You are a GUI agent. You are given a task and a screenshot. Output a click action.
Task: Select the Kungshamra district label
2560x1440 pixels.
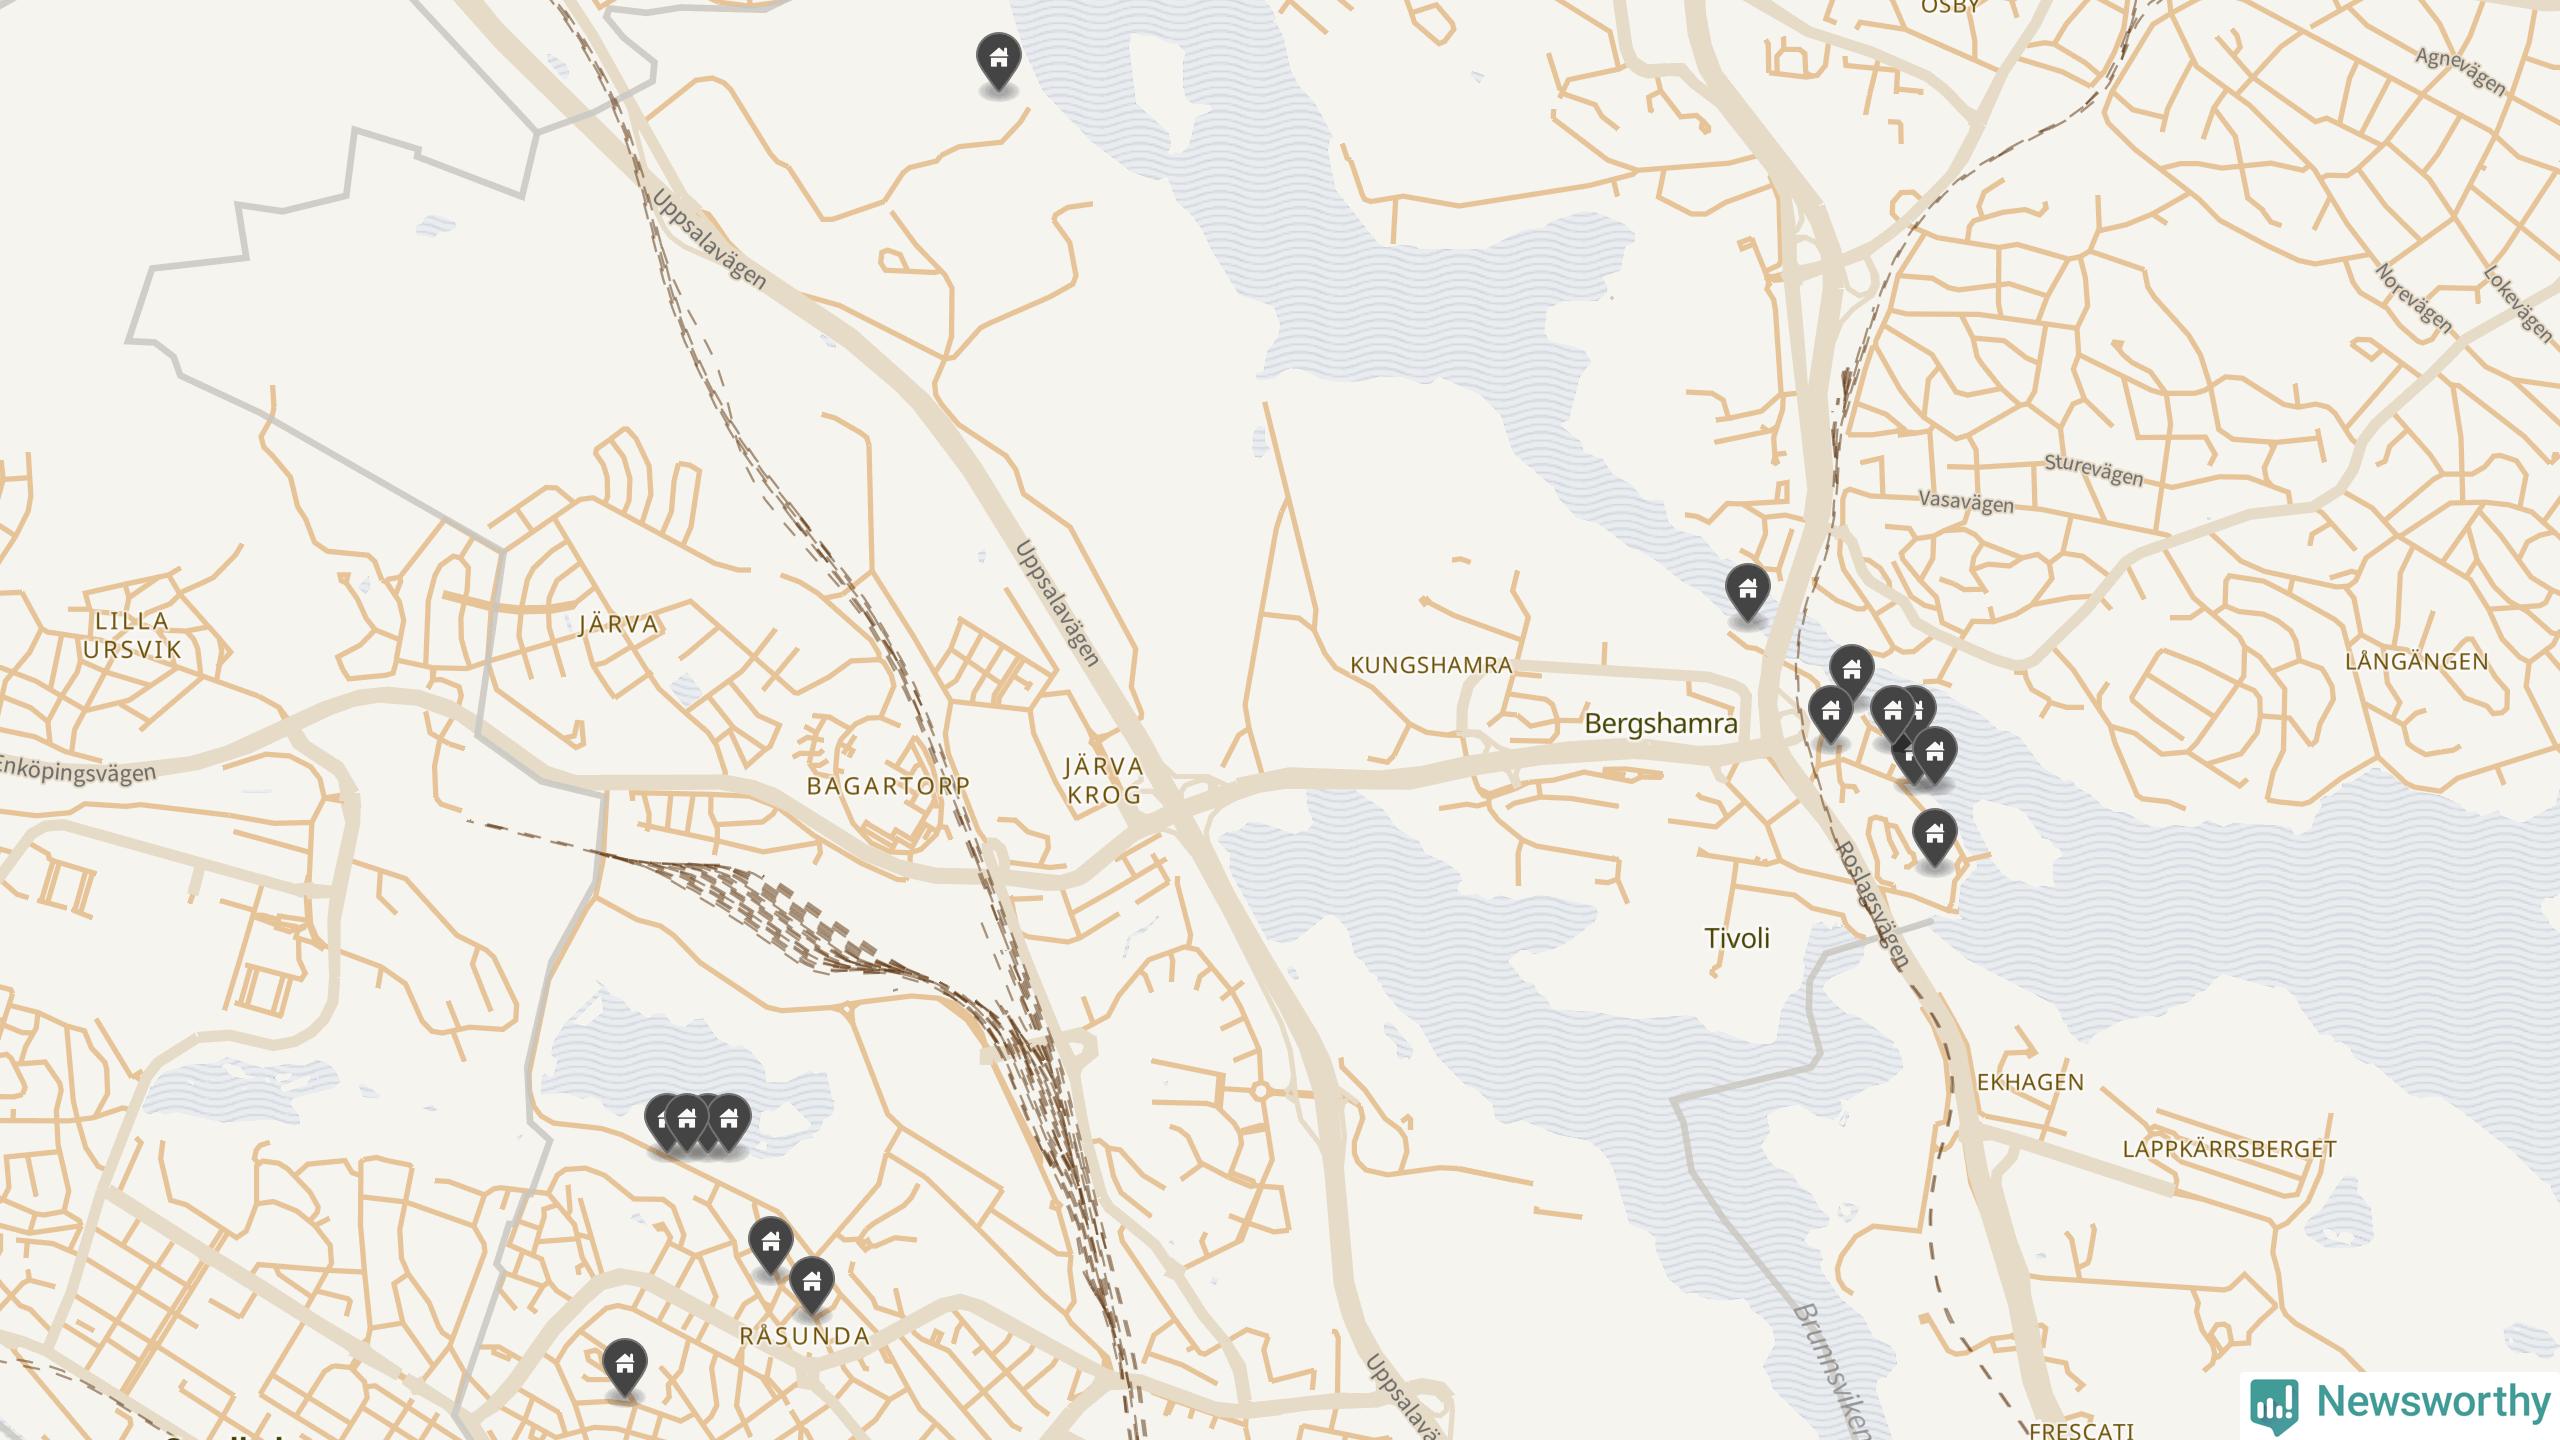(x=1430, y=666)
